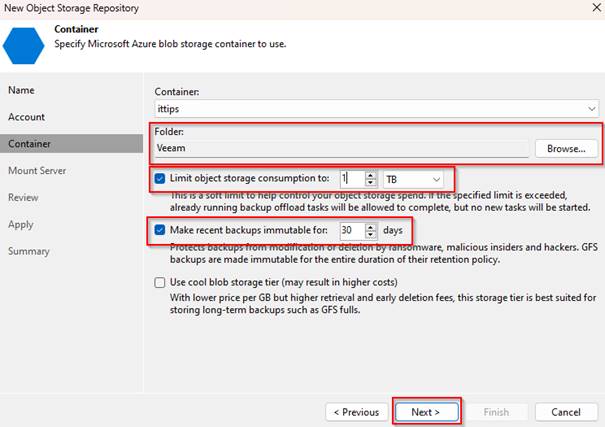The width and height of the screenshot is (605, 427).
Task: Click the Next > button
Action: tap(426, 412)
